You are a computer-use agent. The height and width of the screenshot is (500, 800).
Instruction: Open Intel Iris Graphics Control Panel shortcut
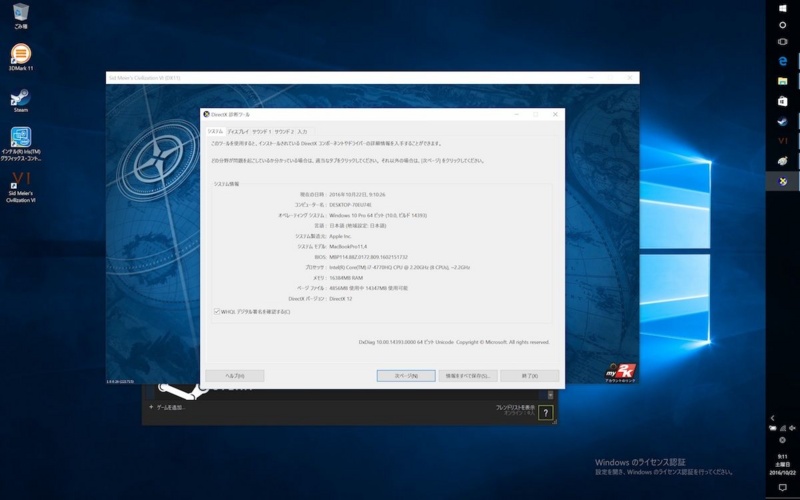[20, 144]
